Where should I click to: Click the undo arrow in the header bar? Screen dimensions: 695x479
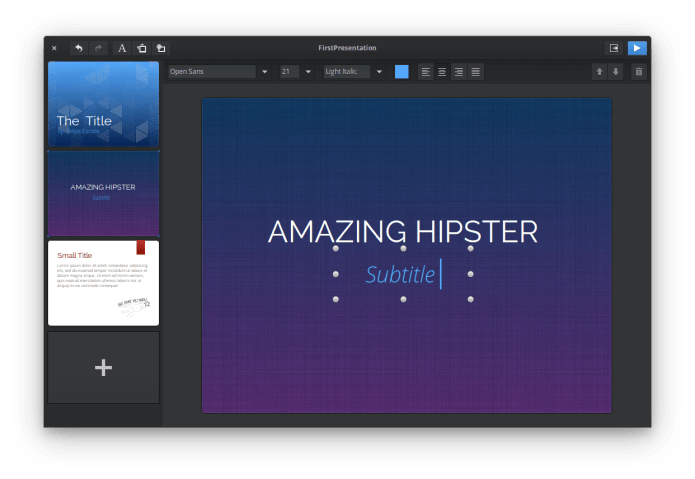click(79, 47)
